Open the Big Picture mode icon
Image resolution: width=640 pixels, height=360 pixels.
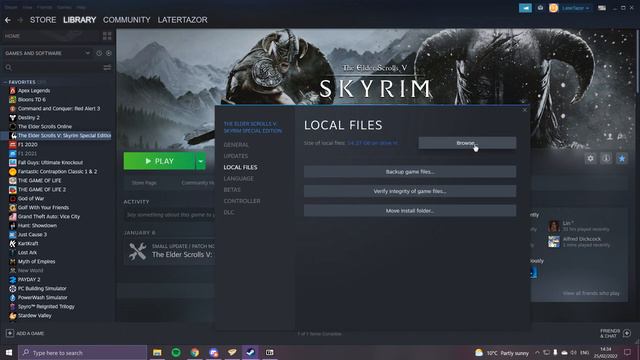tap(602, 8)
